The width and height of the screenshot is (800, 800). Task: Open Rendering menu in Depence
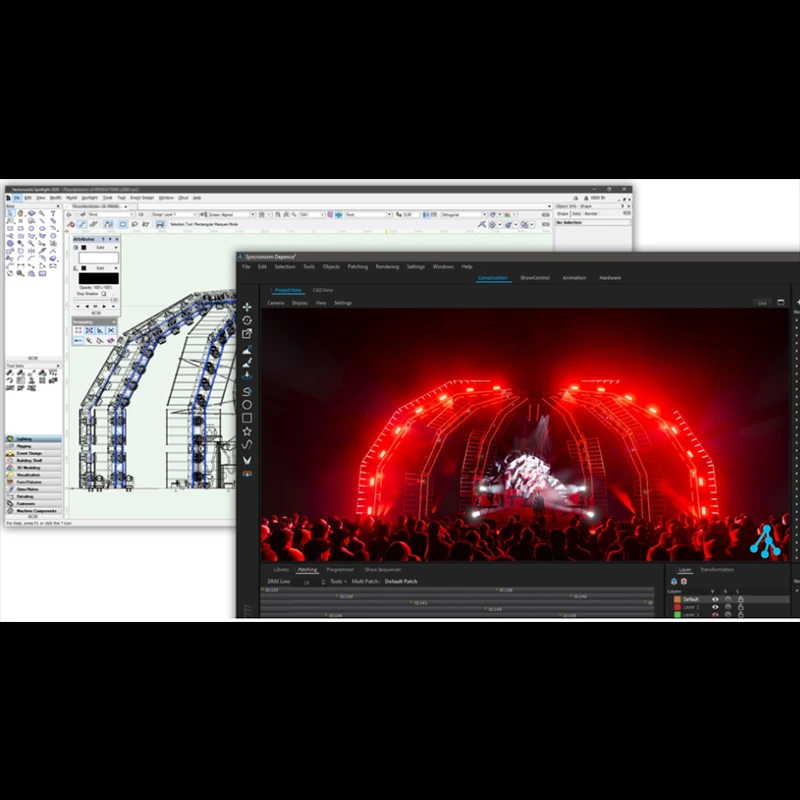pos(387,266)
